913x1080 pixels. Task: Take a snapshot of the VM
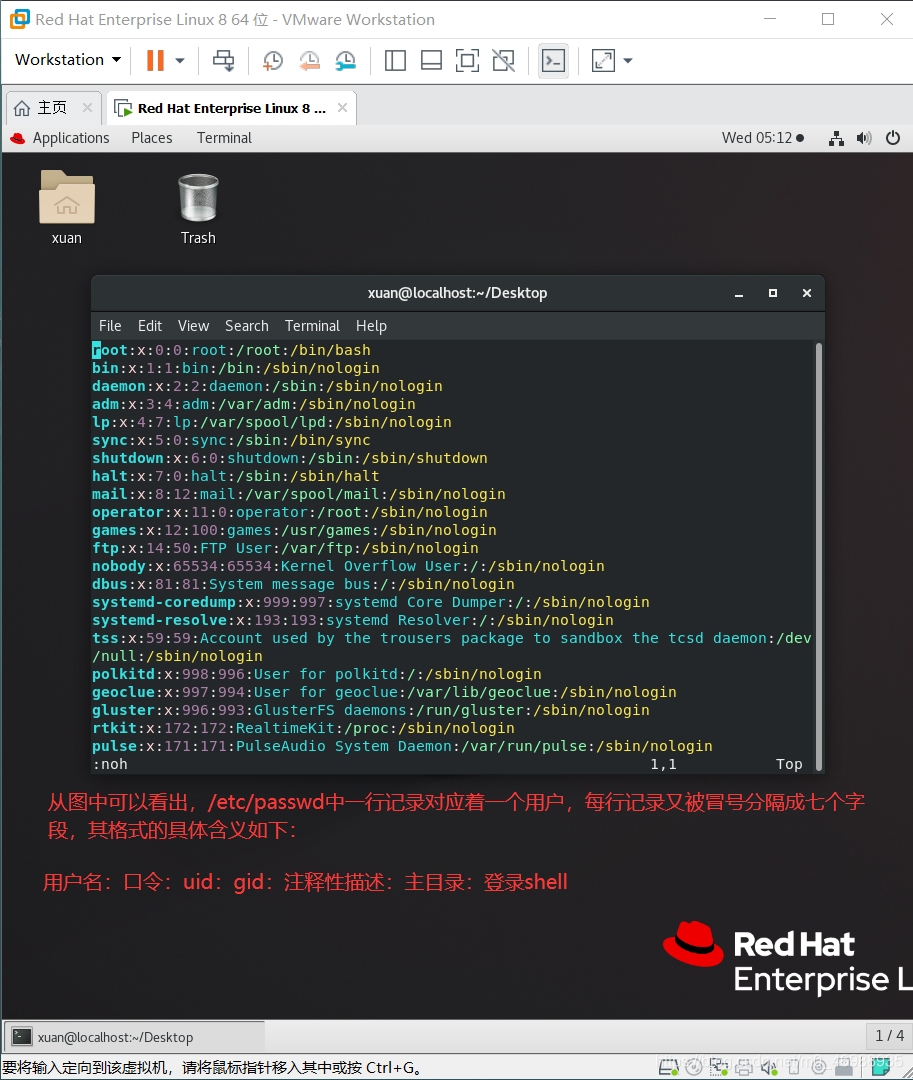tap(273, 61)
